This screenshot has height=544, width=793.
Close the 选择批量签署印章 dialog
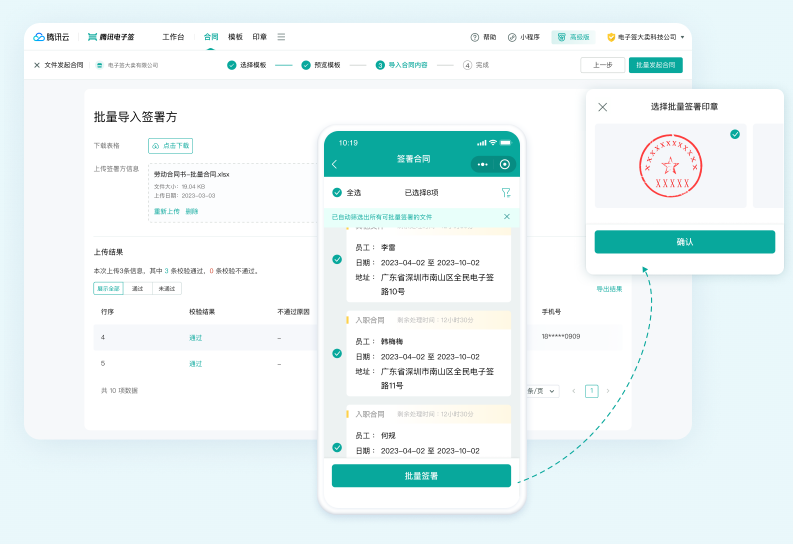click(x=602, y=107)
